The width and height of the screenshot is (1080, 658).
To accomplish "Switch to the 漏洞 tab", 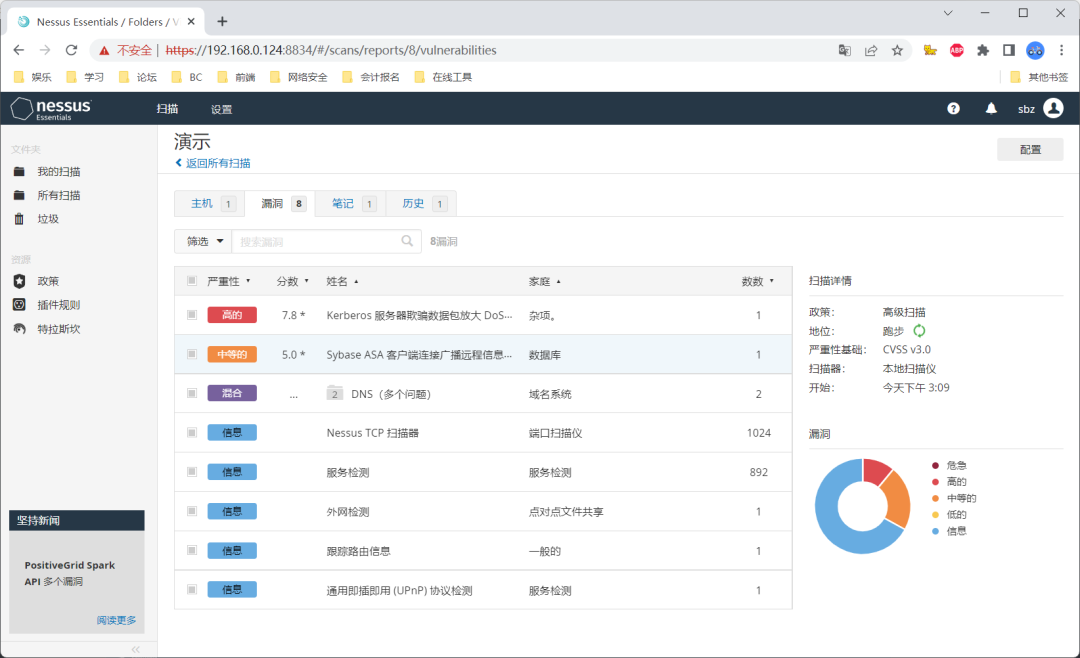I will click(280, 204).
